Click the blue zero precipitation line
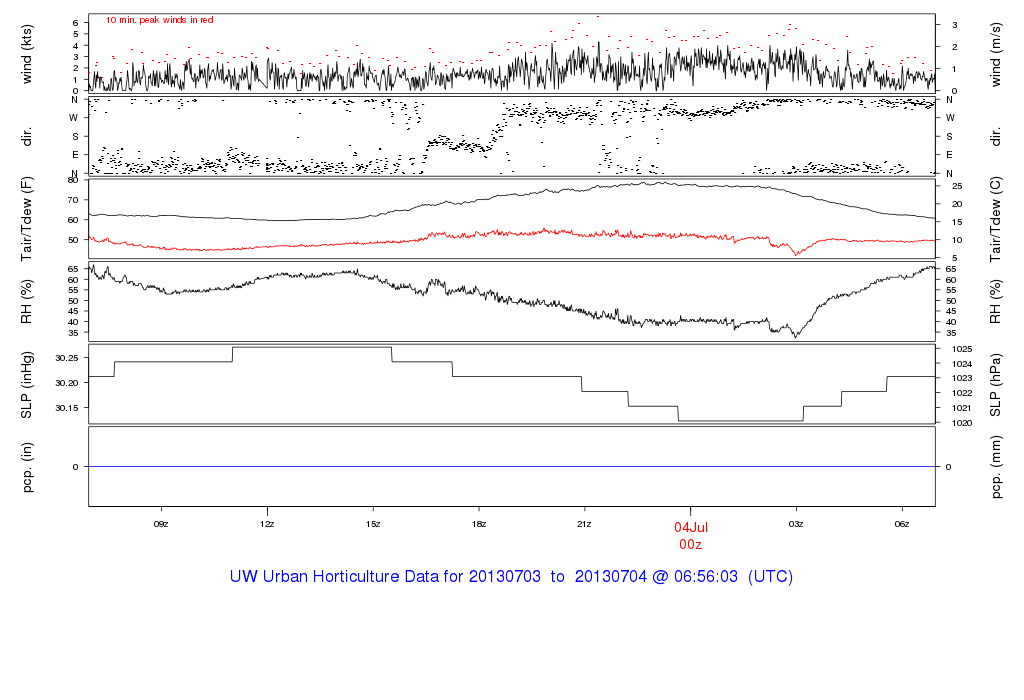 pos(512,466)
